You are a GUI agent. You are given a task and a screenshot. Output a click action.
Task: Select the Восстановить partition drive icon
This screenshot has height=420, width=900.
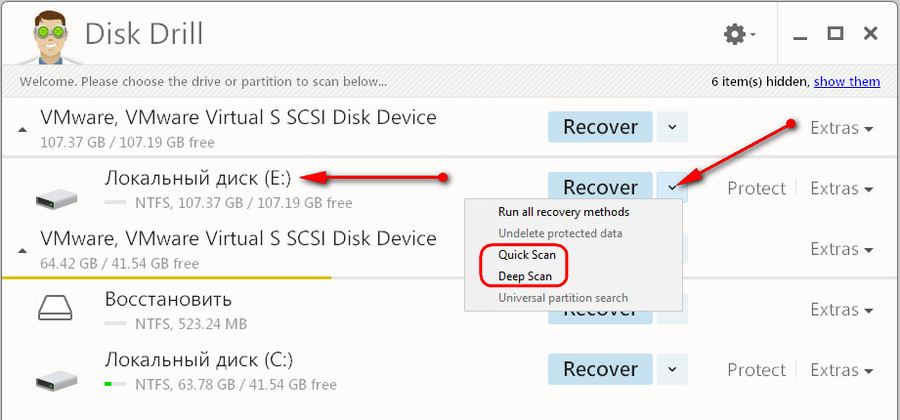point(56,309)
